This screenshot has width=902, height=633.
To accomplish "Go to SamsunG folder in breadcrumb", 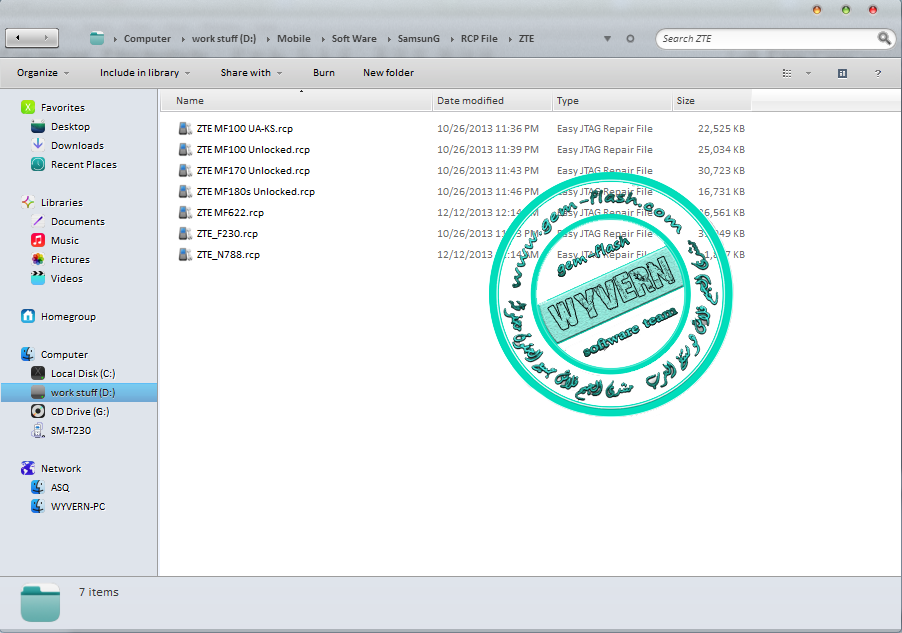I will click(x=419, y=39).
